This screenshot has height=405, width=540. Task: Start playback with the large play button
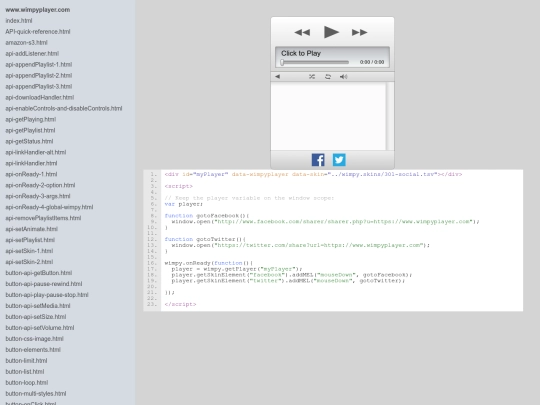(331, 32)
